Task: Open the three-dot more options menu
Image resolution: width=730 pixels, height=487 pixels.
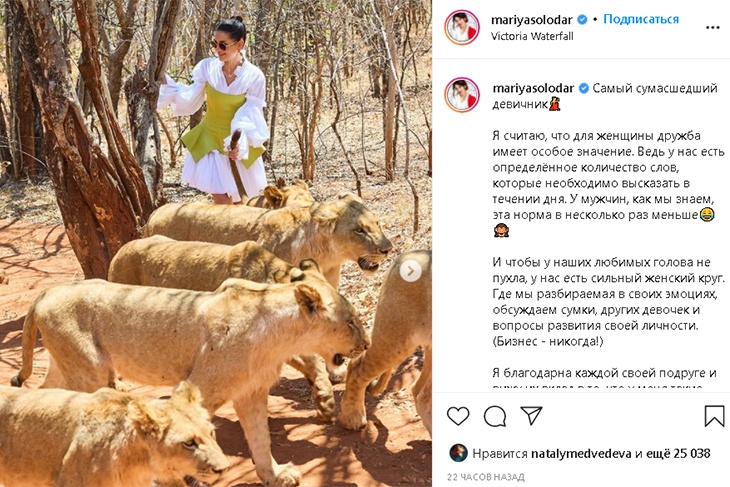Action: pos(713,28)
